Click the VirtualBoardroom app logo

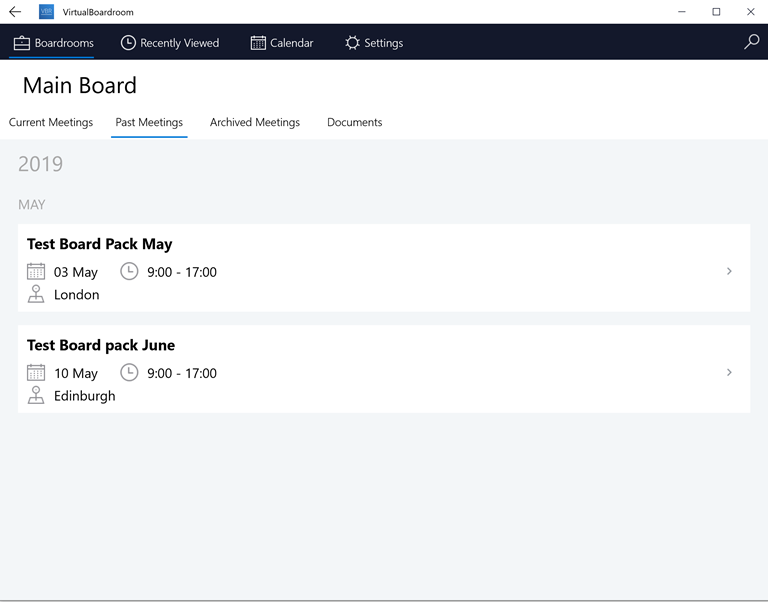47,12
